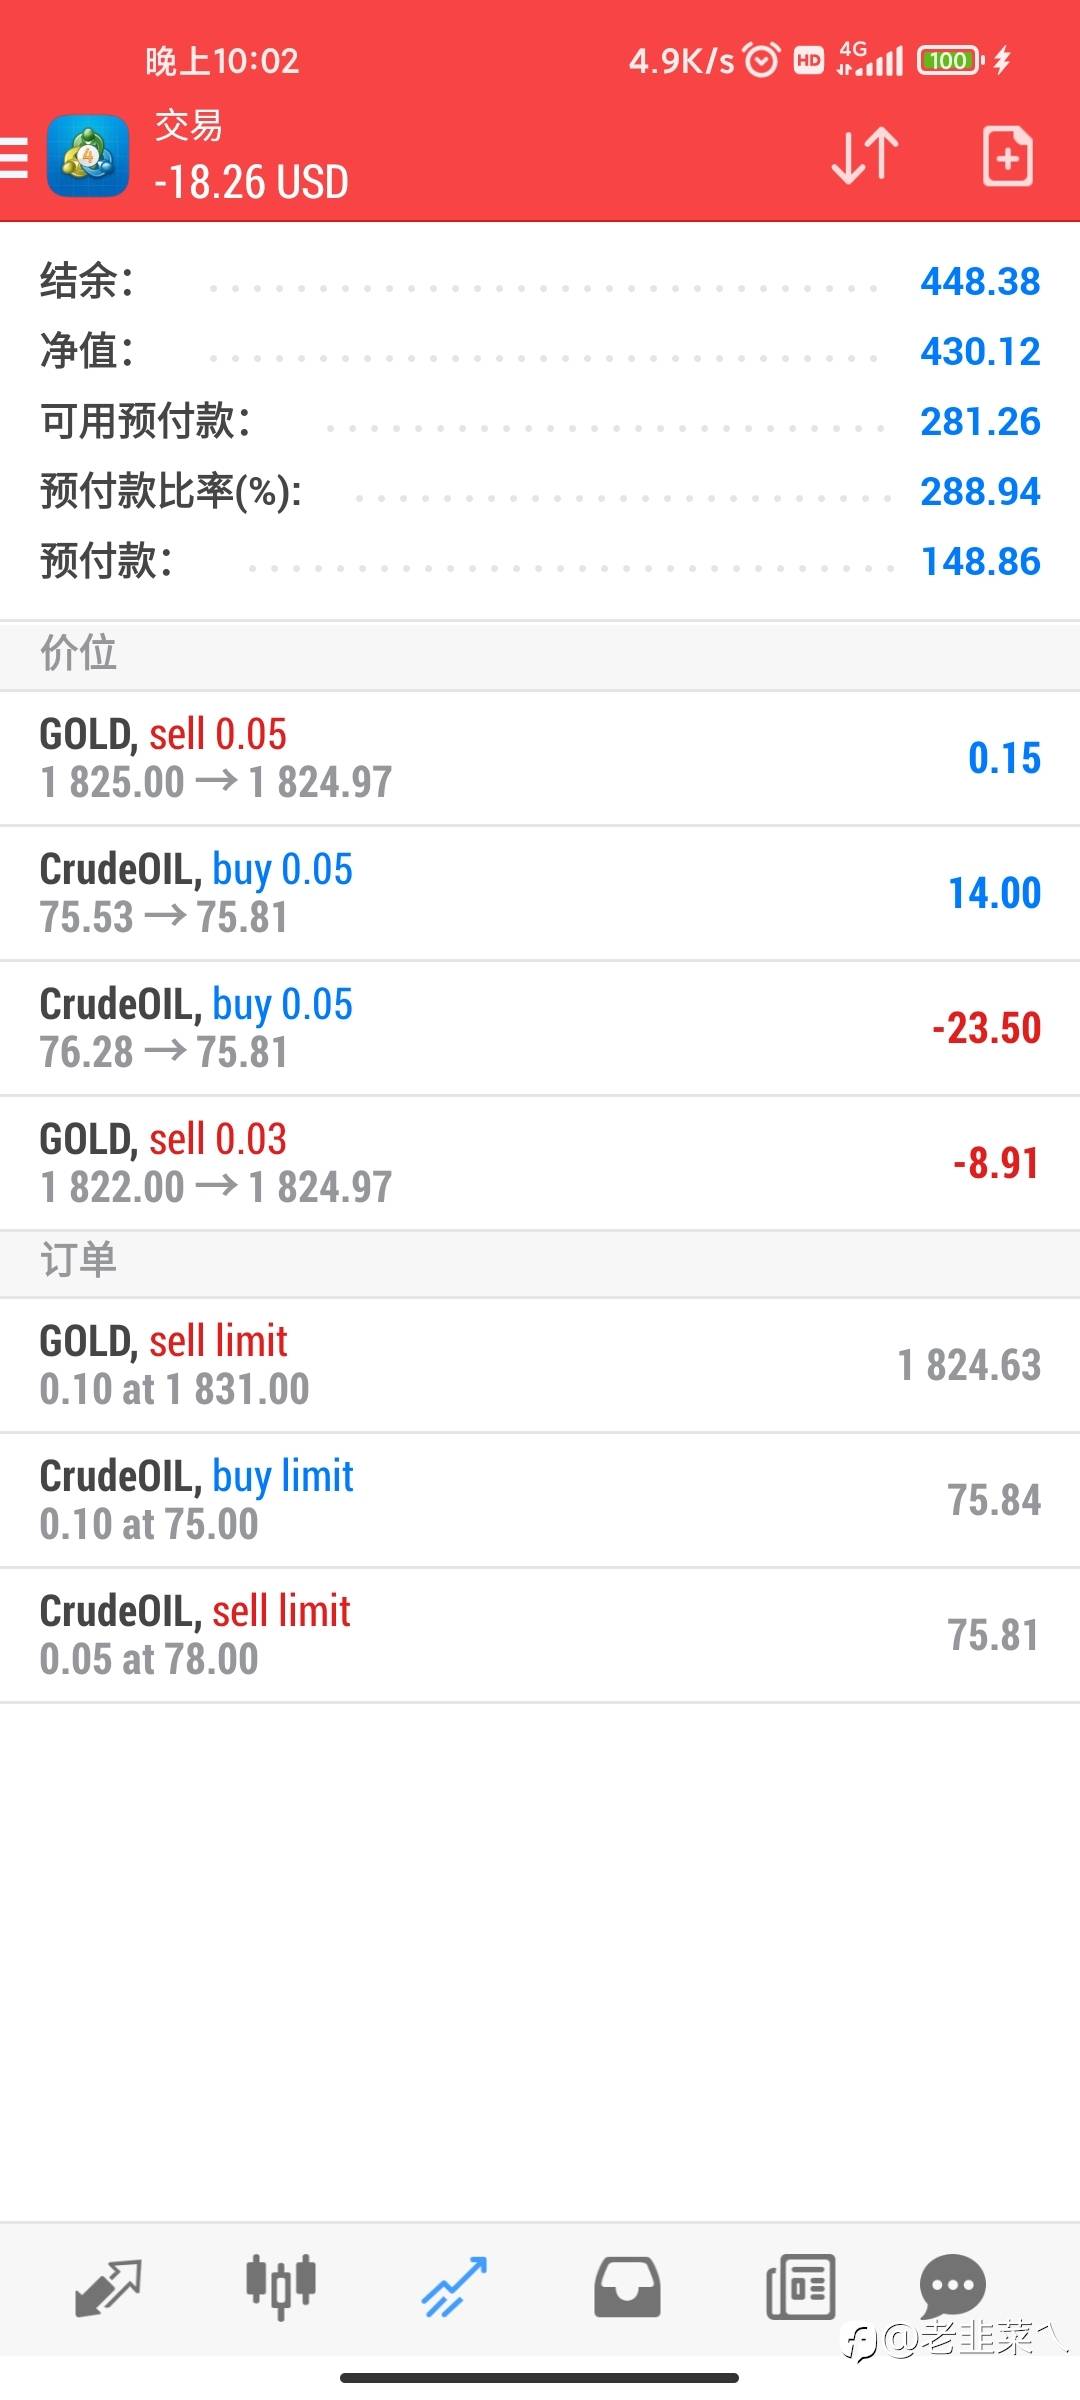The image size is (1080, 2400).
Task: Open the Chat messages bubble icon
Action: click(x=953, y=2285)
